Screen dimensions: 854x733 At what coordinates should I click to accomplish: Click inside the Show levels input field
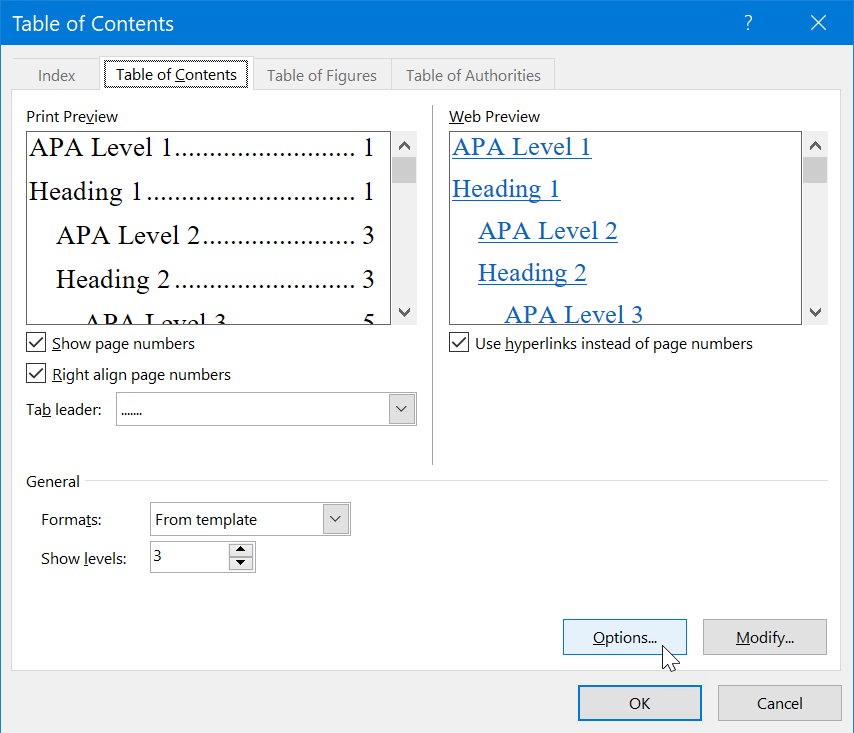190,557
